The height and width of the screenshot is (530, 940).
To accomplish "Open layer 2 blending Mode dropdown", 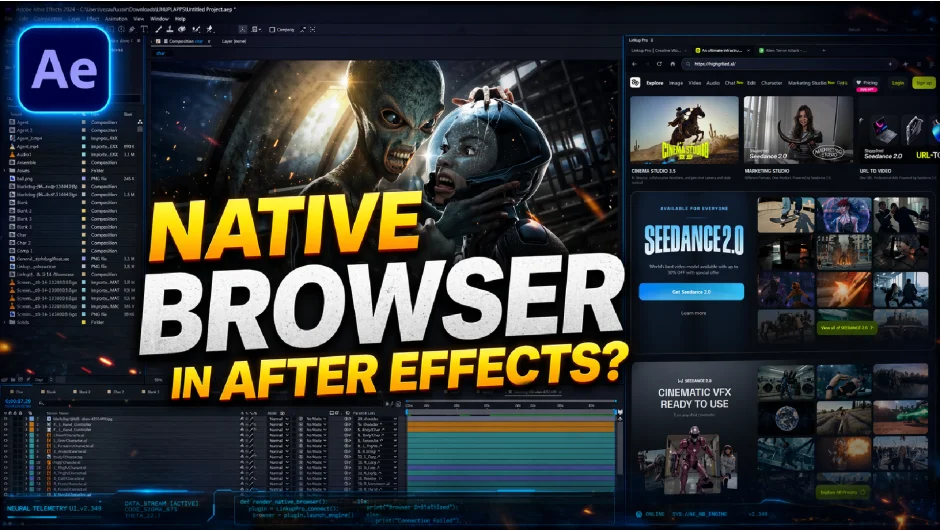I will point(279,424).
